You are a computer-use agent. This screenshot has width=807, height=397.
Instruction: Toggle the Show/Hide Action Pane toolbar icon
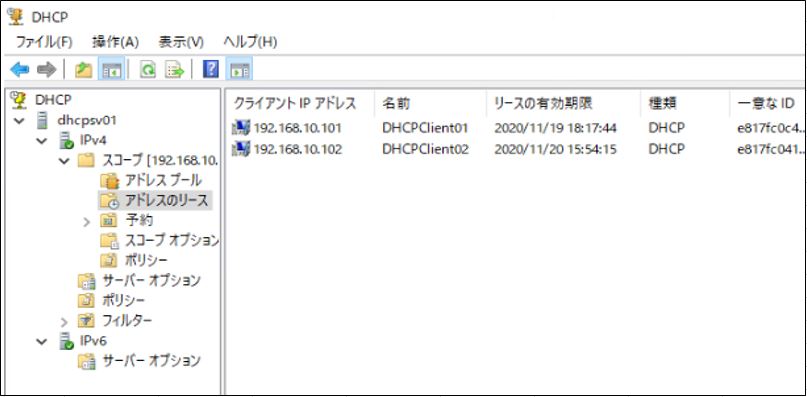239,70
